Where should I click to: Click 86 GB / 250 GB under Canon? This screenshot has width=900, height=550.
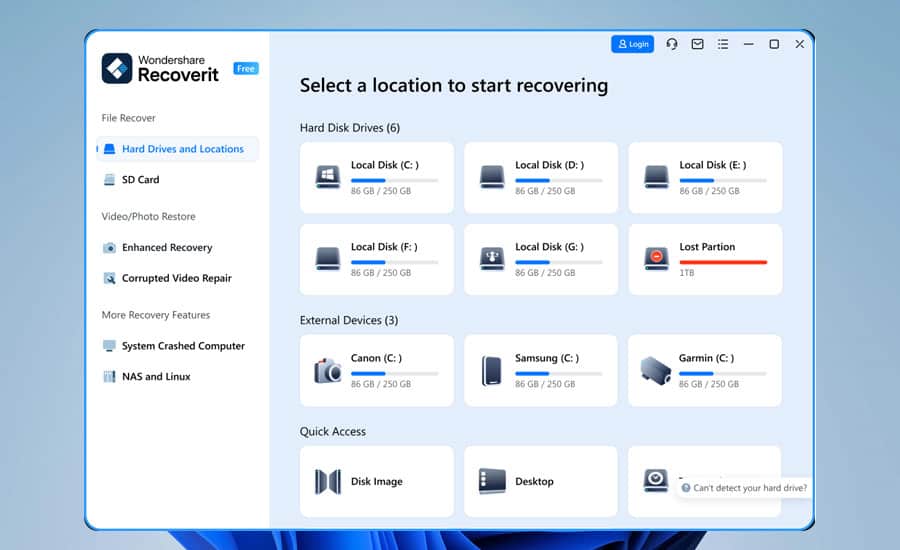381,384
